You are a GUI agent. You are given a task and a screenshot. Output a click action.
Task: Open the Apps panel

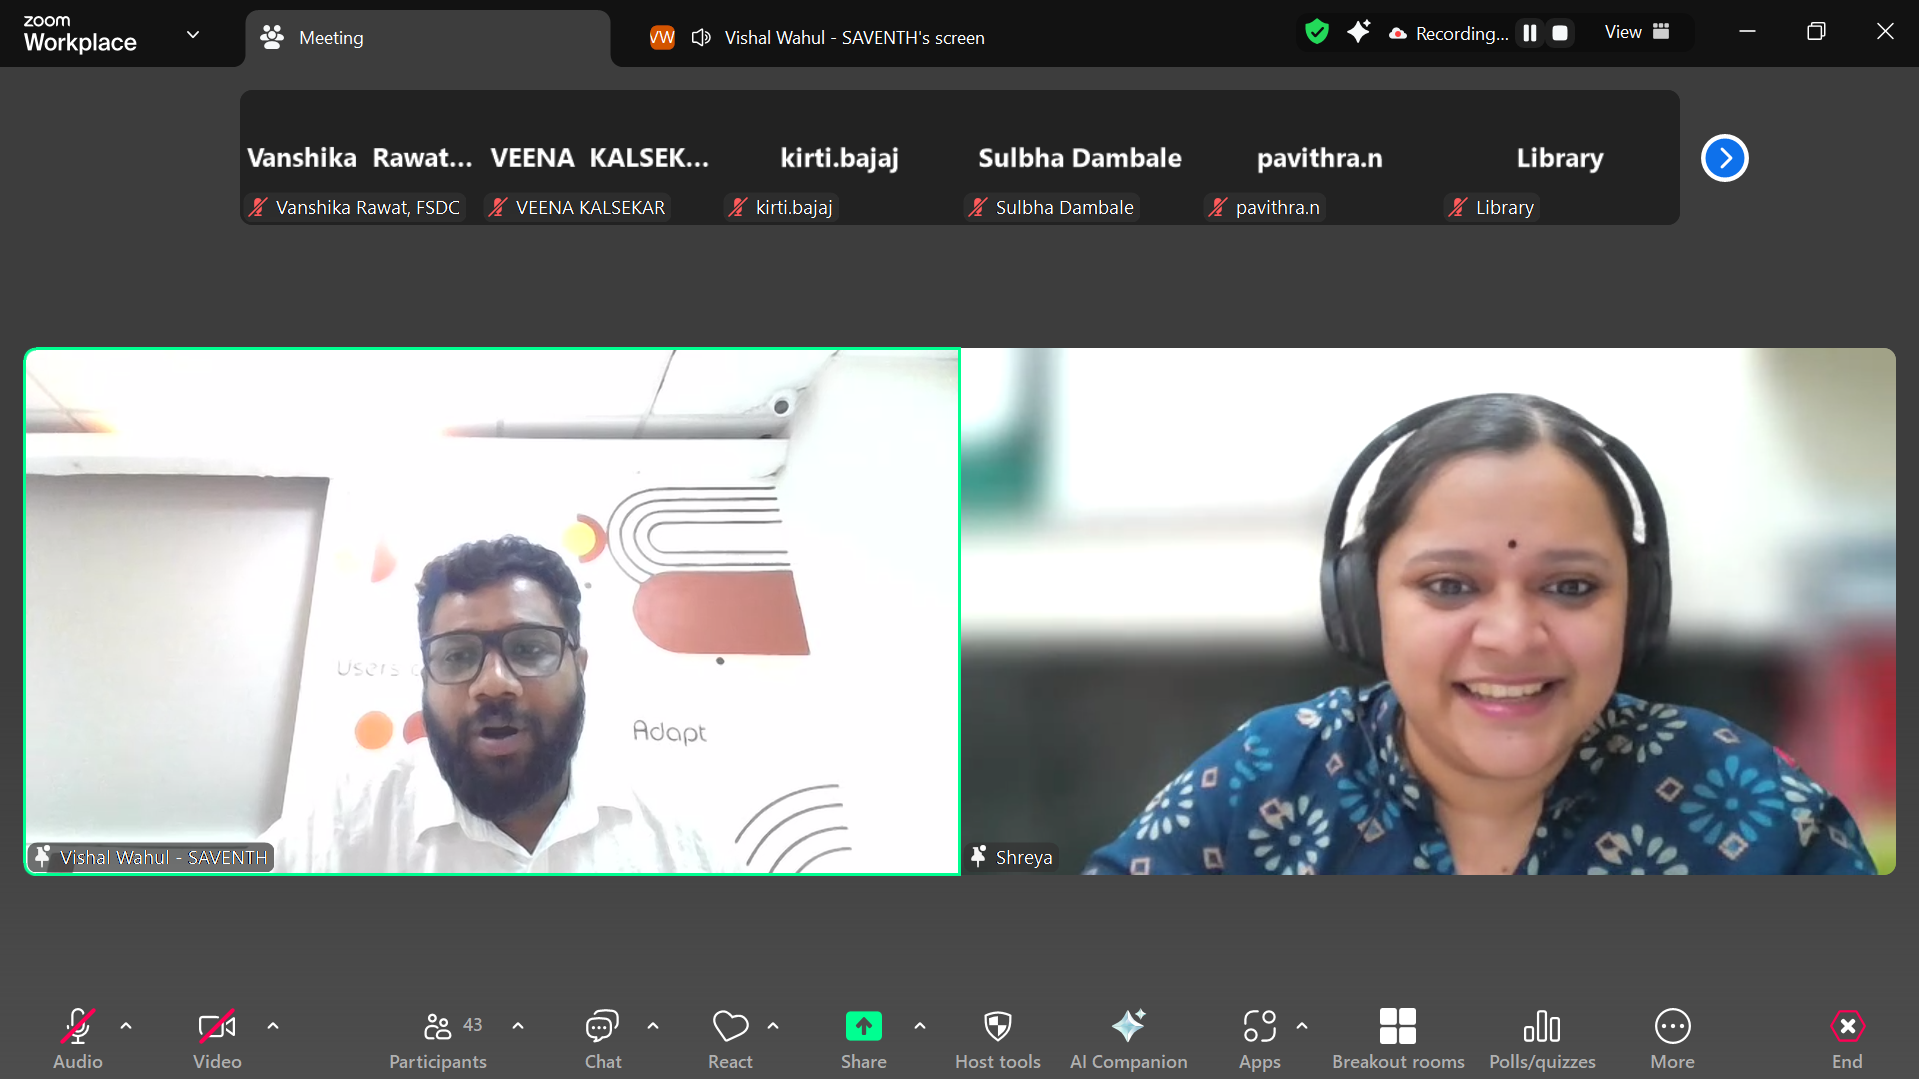point(1259,1037)
